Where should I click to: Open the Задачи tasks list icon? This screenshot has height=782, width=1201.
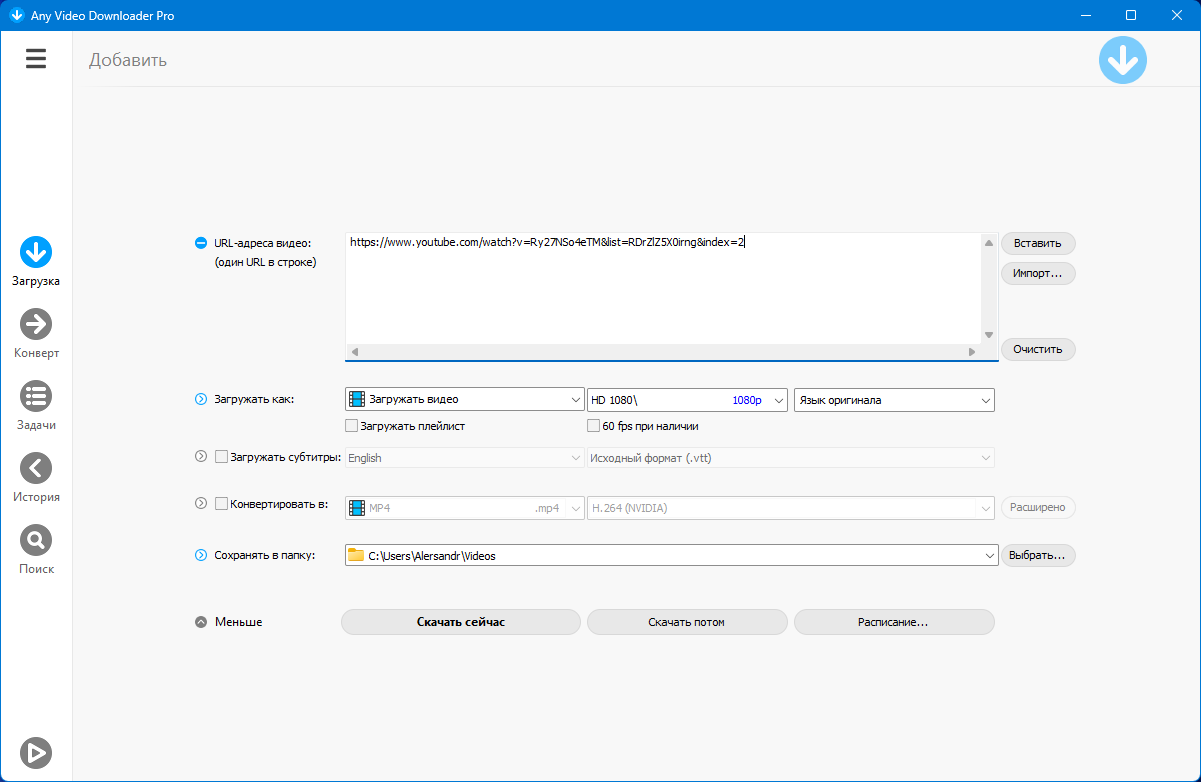click(x=36, y=396)
